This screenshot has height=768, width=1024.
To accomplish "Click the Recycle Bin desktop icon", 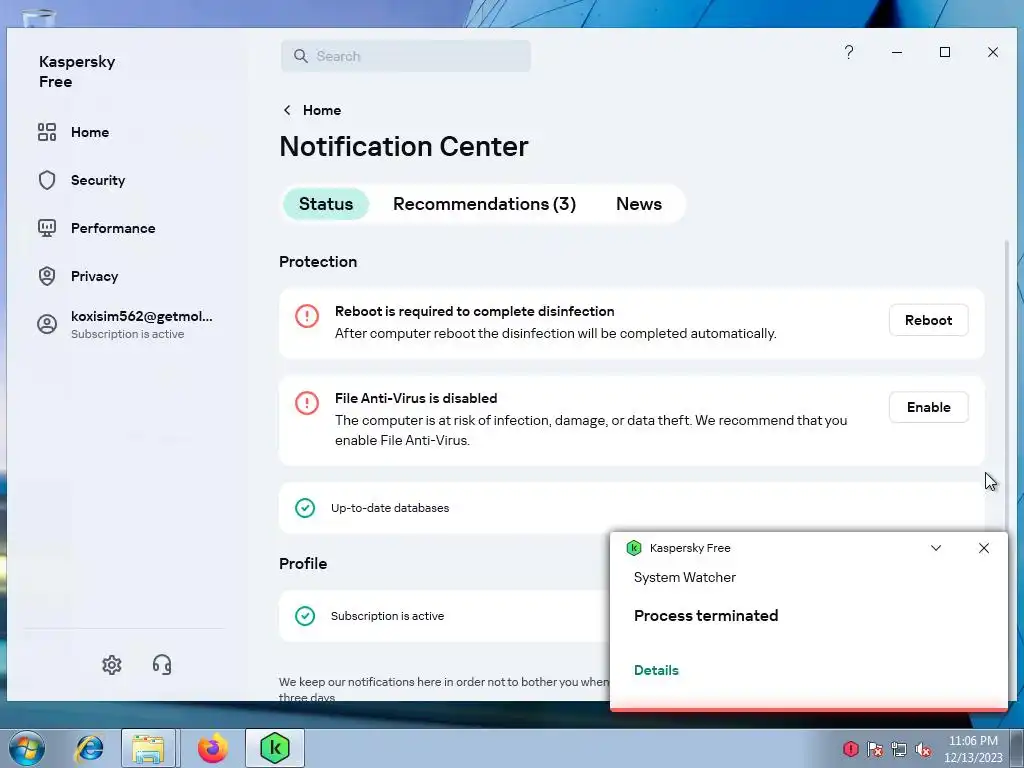I will pyautogui.click(x=38, y=16).
